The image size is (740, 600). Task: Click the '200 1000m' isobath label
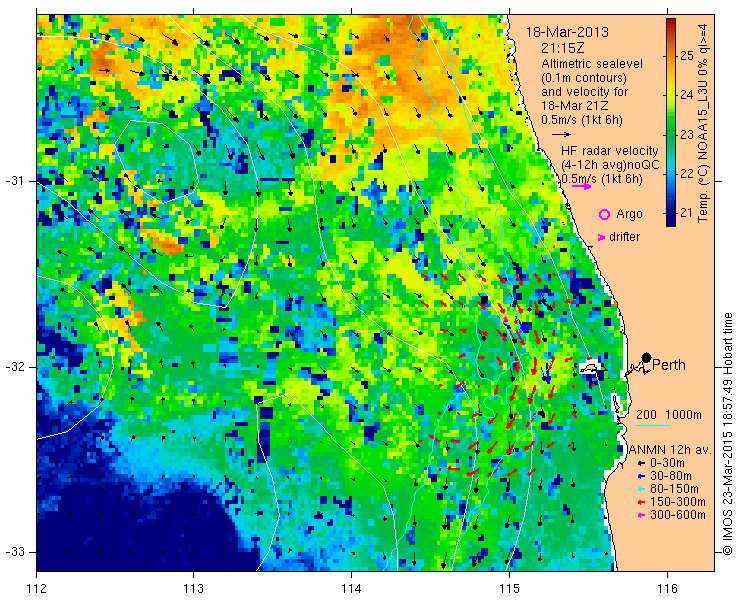click(x=669, y=415)
